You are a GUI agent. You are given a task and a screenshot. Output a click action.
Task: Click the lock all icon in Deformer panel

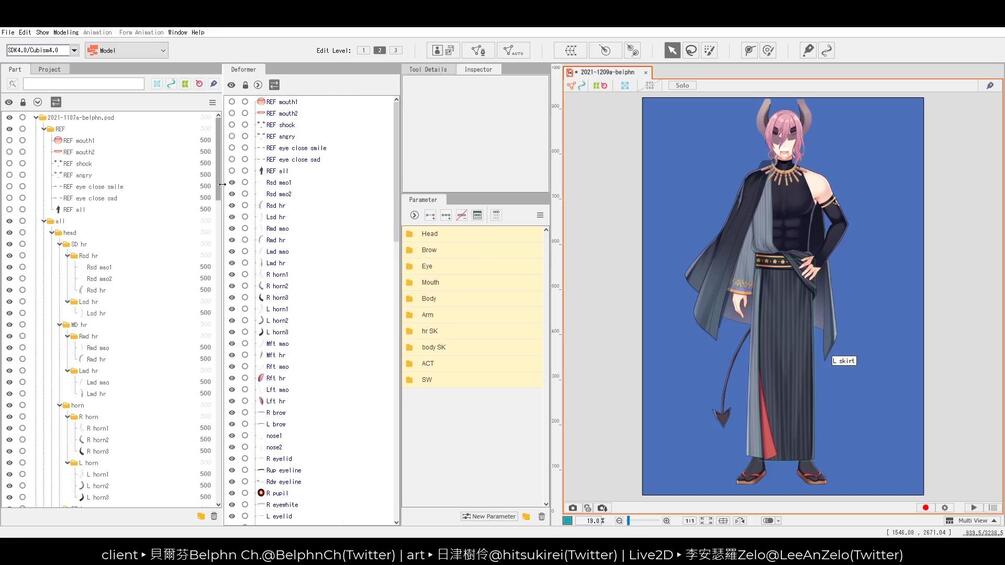pyautogui.click(x=245, y=85)
